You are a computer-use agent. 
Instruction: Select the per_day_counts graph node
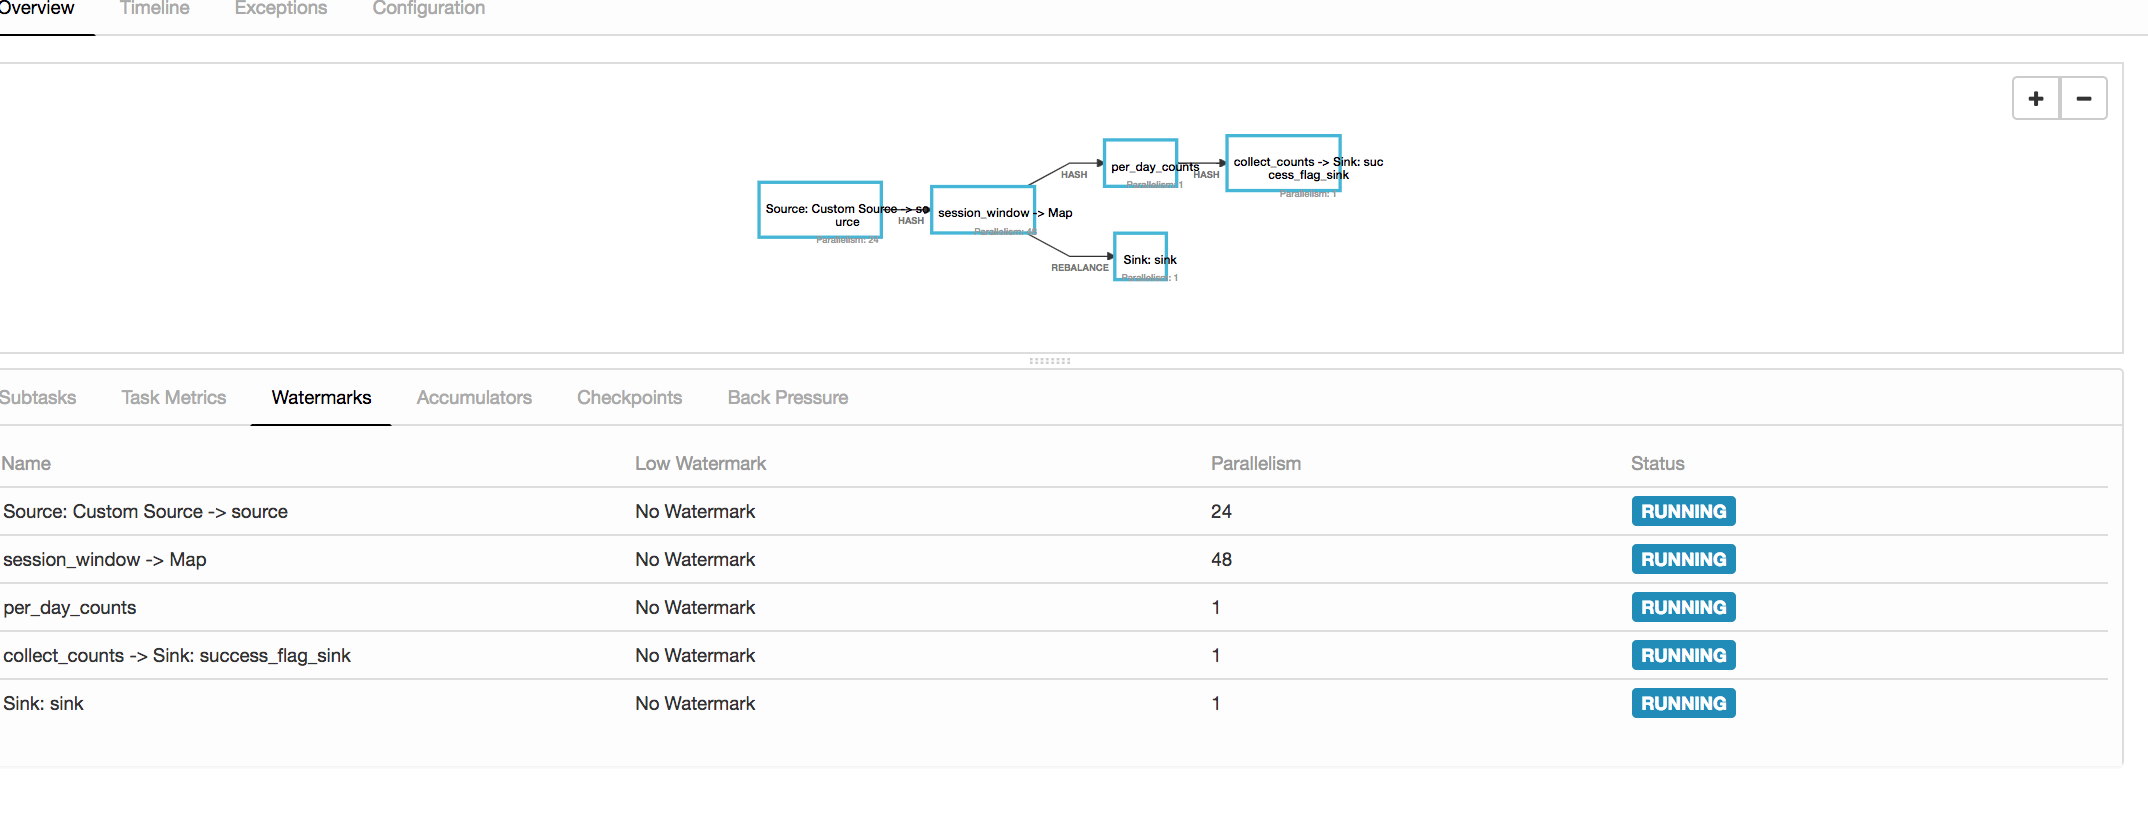click(1140, 163)
